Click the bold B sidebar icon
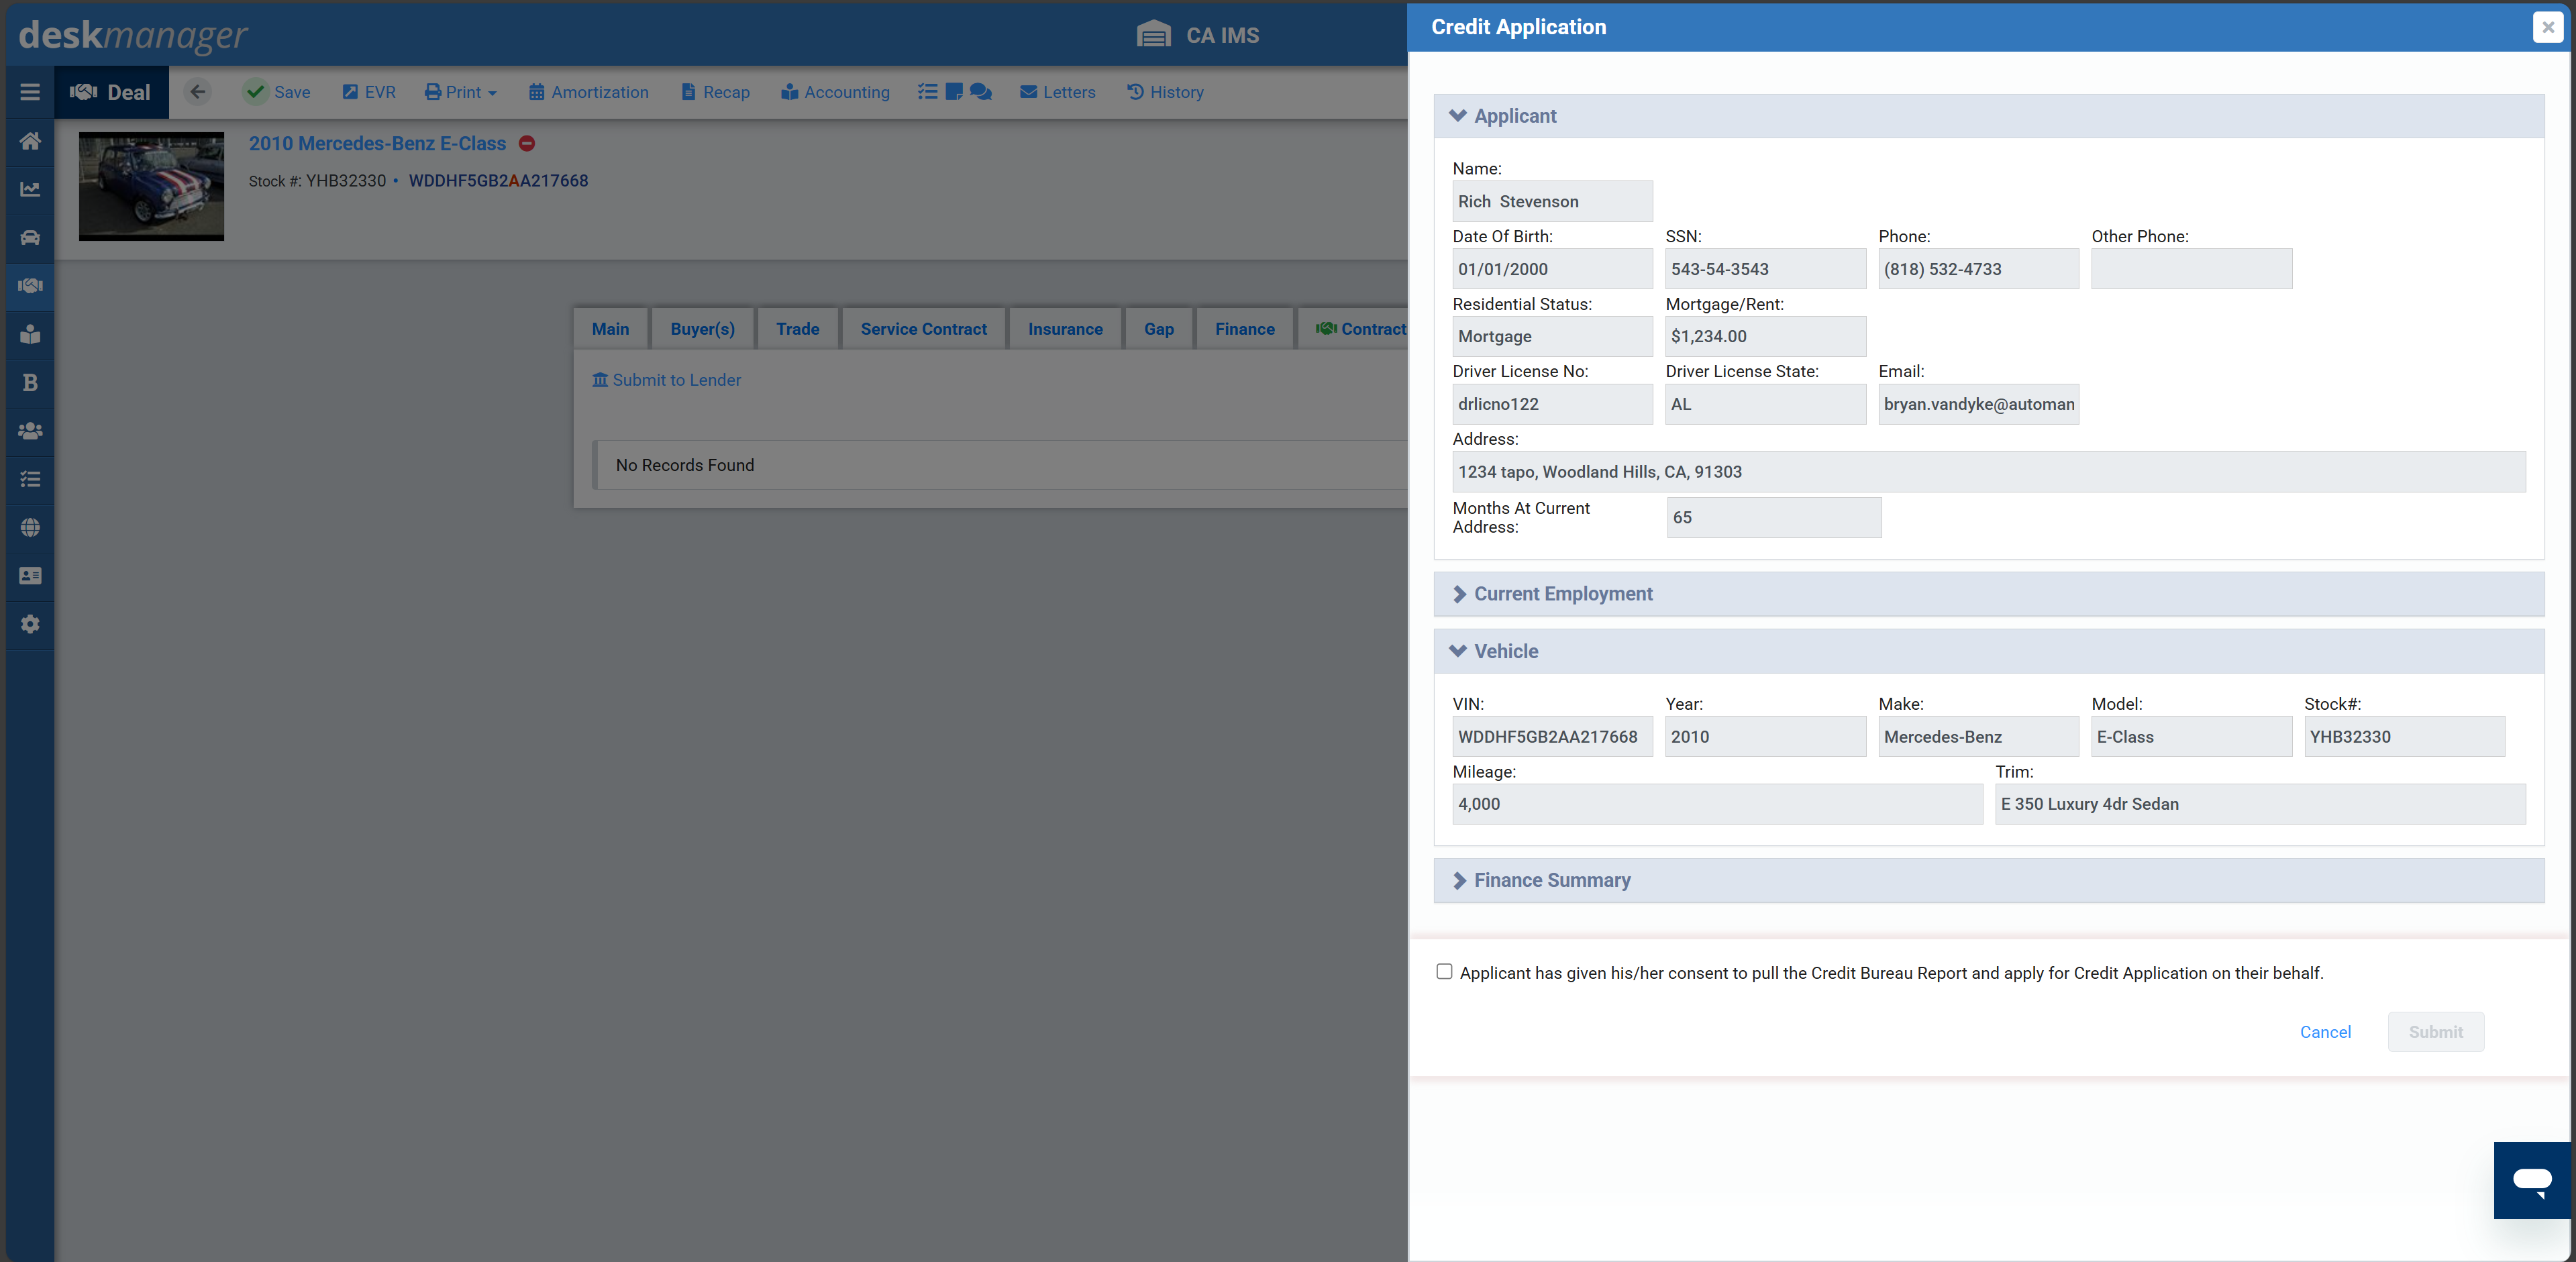 (x=30, y=382)
